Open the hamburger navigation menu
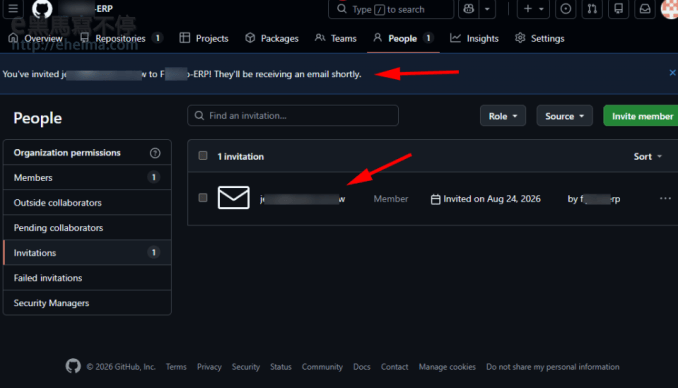This screenshot has height=388, width=678. 13,8
